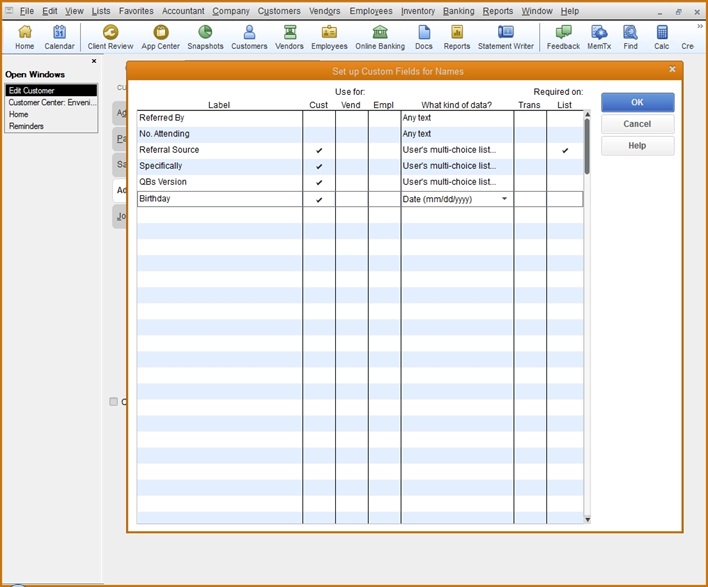Viewport: 708px width, 587px height.
Task: Launch Client Review from the toolbar
Action: tap(110, 37)
